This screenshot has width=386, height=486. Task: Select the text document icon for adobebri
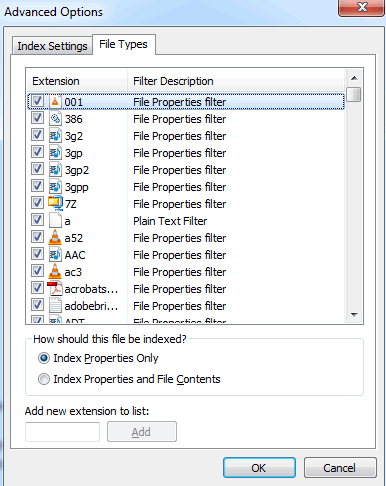pos(55,305)
